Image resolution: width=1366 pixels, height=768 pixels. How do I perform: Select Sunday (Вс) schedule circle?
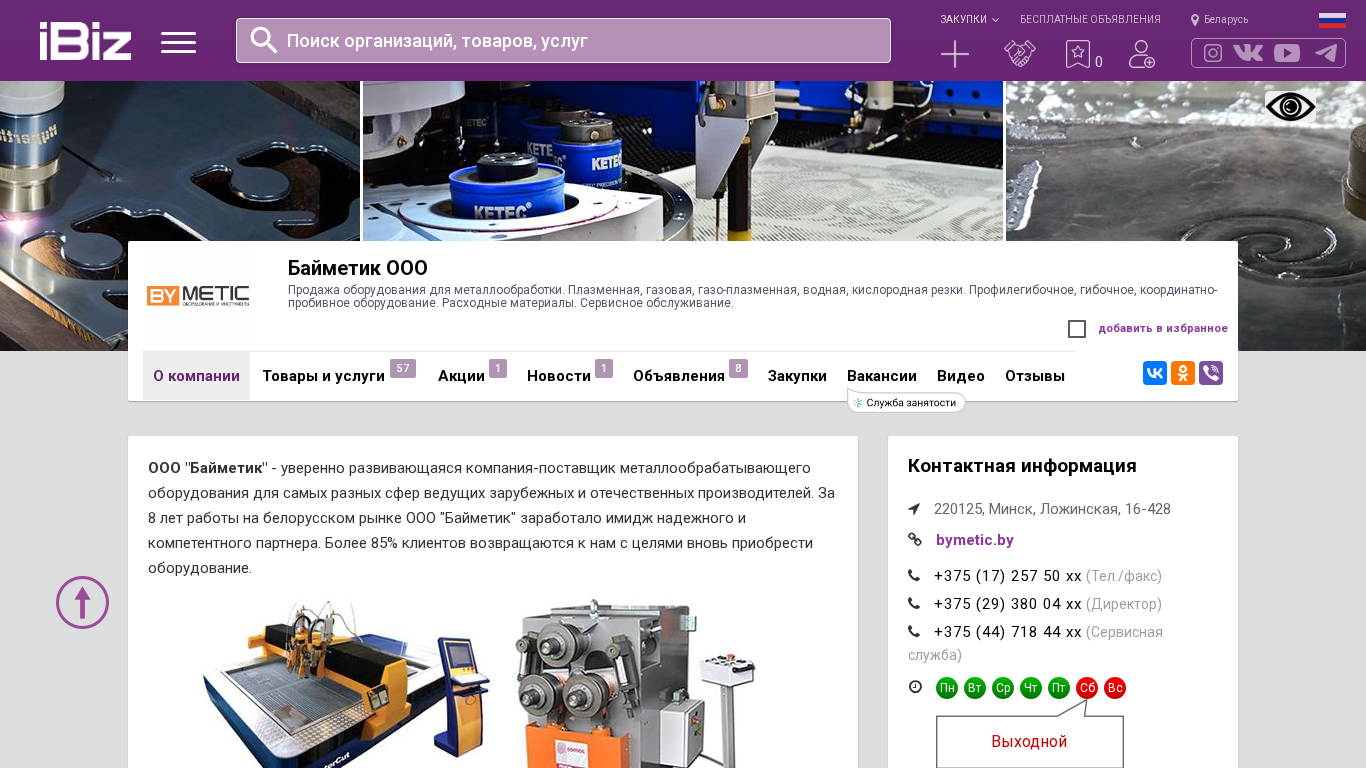click(1115, 688)
